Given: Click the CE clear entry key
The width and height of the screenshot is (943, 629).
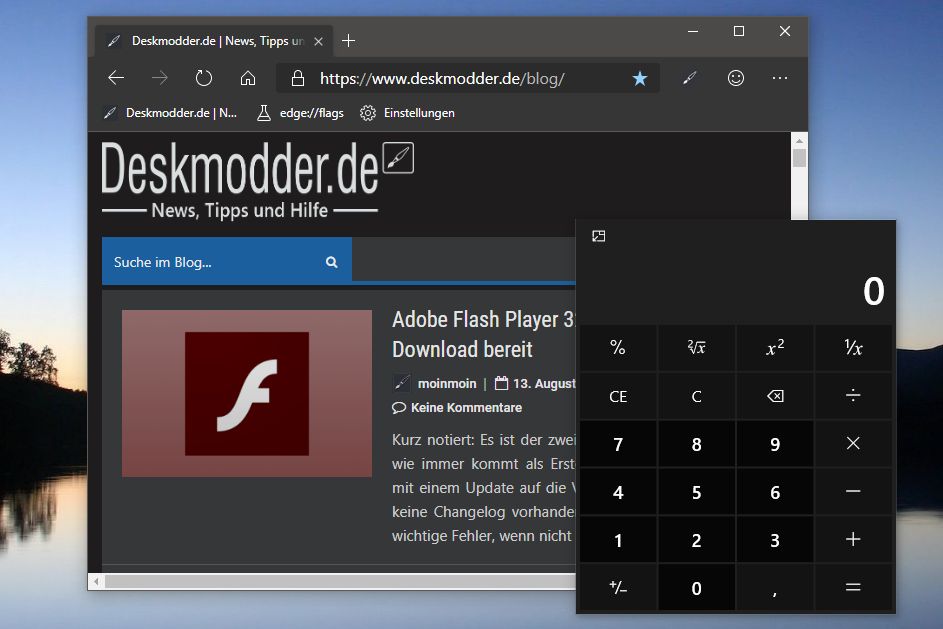Looking at the screenshot, I should (x=618, y=396).
